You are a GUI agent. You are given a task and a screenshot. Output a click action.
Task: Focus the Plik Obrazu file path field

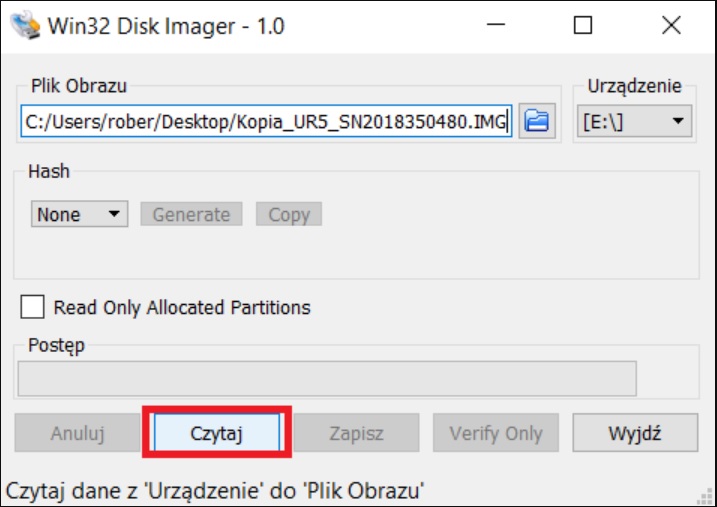tap(266, 121)
